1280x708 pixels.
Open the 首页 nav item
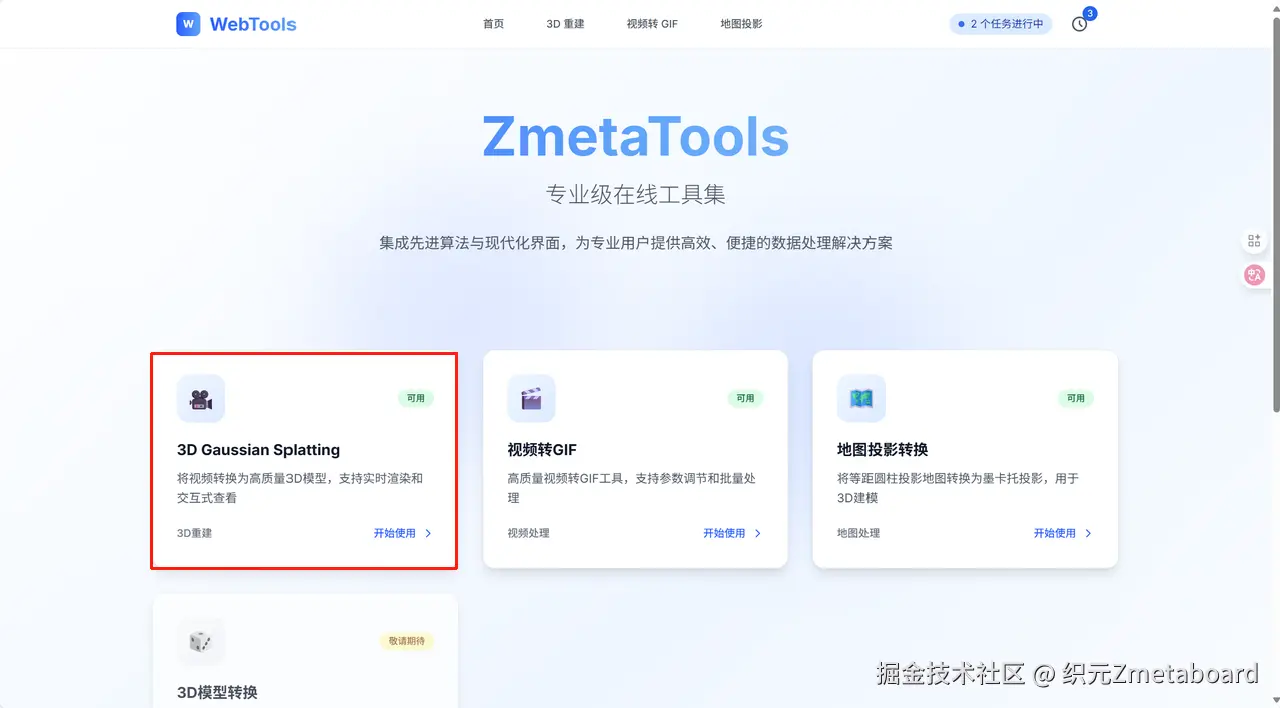[493, 24]
